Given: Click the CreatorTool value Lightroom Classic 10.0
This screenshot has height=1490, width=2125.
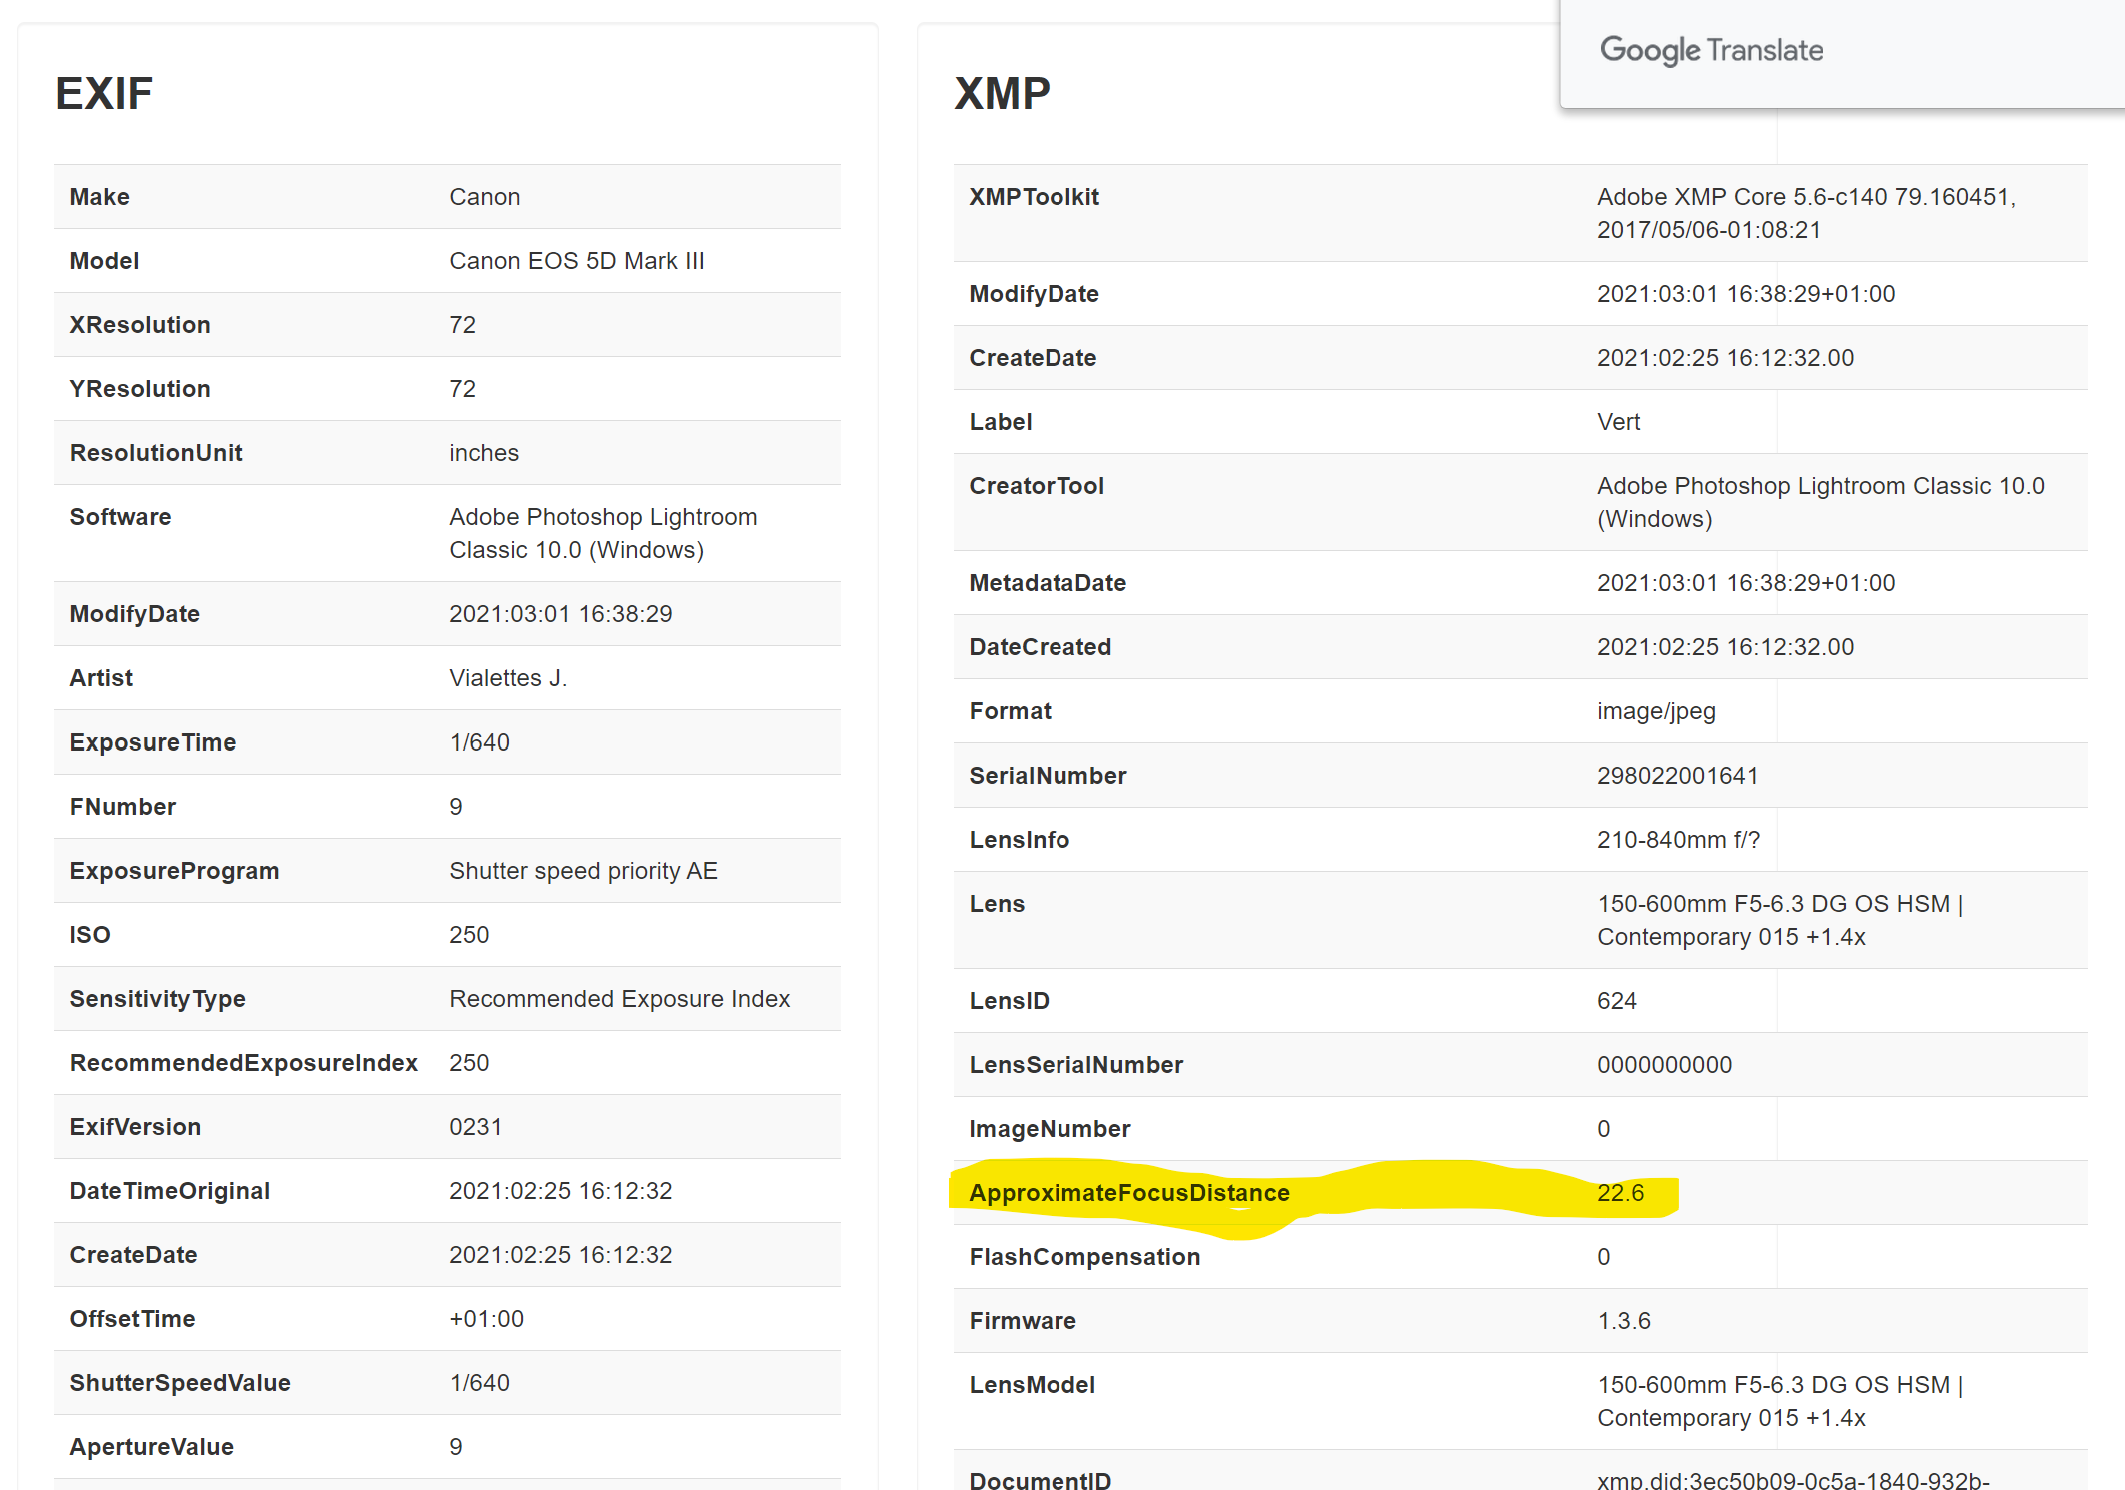Looking at the screenshot, I should coord(1821,502).
